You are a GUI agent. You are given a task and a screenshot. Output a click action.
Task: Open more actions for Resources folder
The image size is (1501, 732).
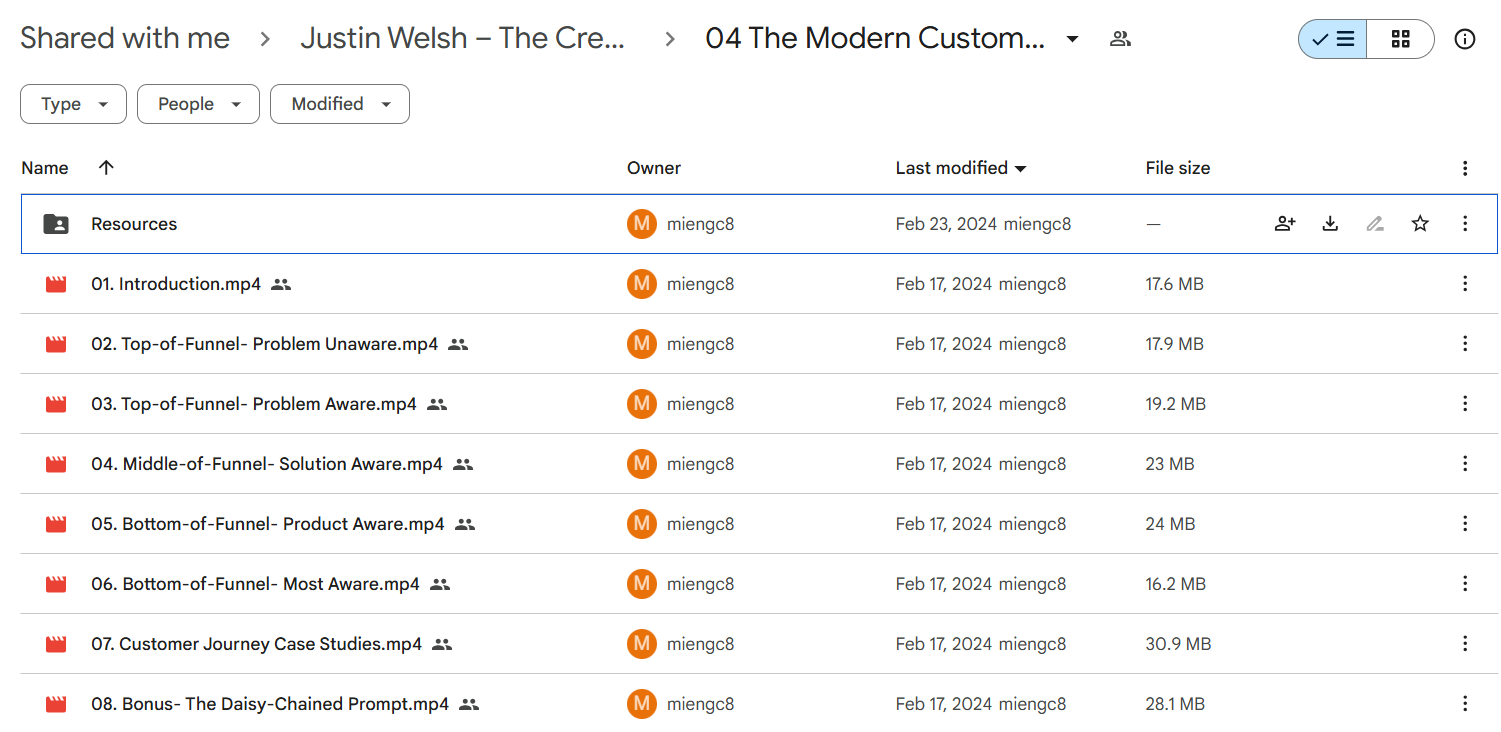1465,224
